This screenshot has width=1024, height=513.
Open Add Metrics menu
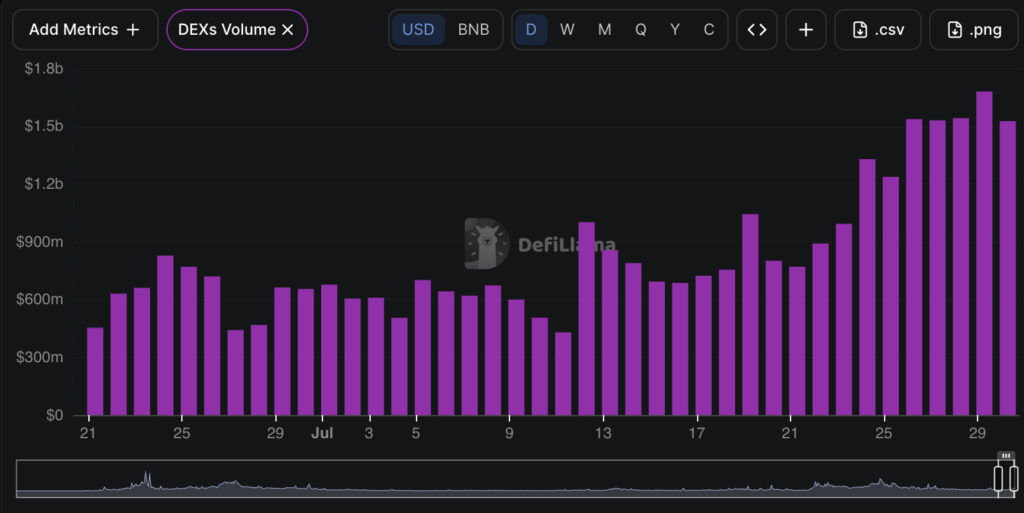[x=85, y=29]
